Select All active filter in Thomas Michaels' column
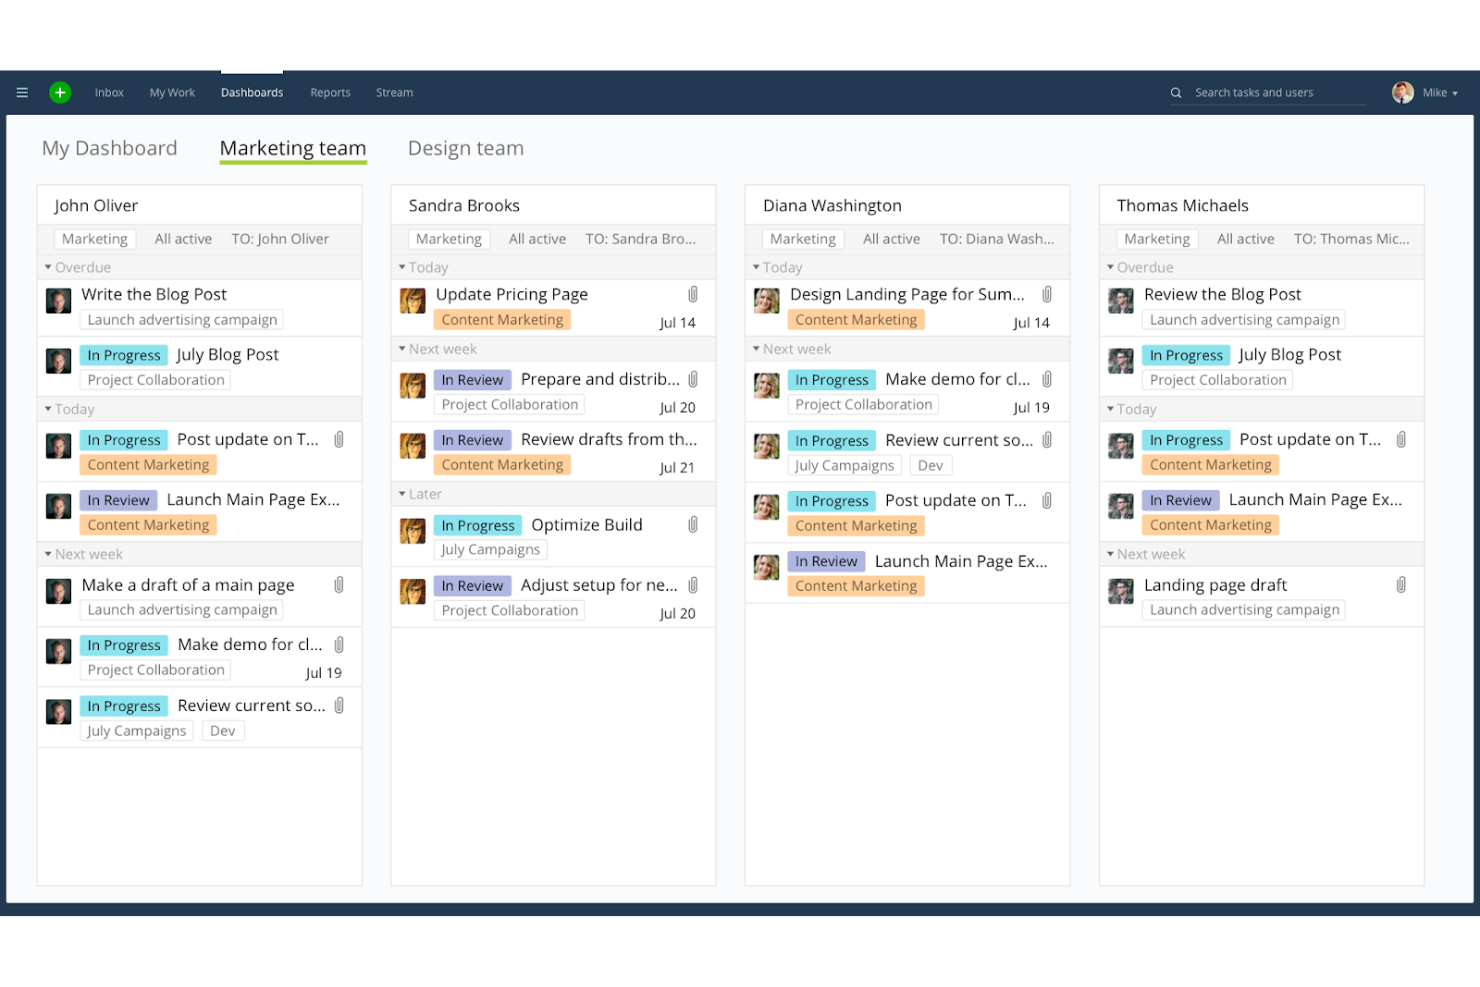This screenshot has width=1480, height=987. pyautogui.click(x=1245, y=238)
